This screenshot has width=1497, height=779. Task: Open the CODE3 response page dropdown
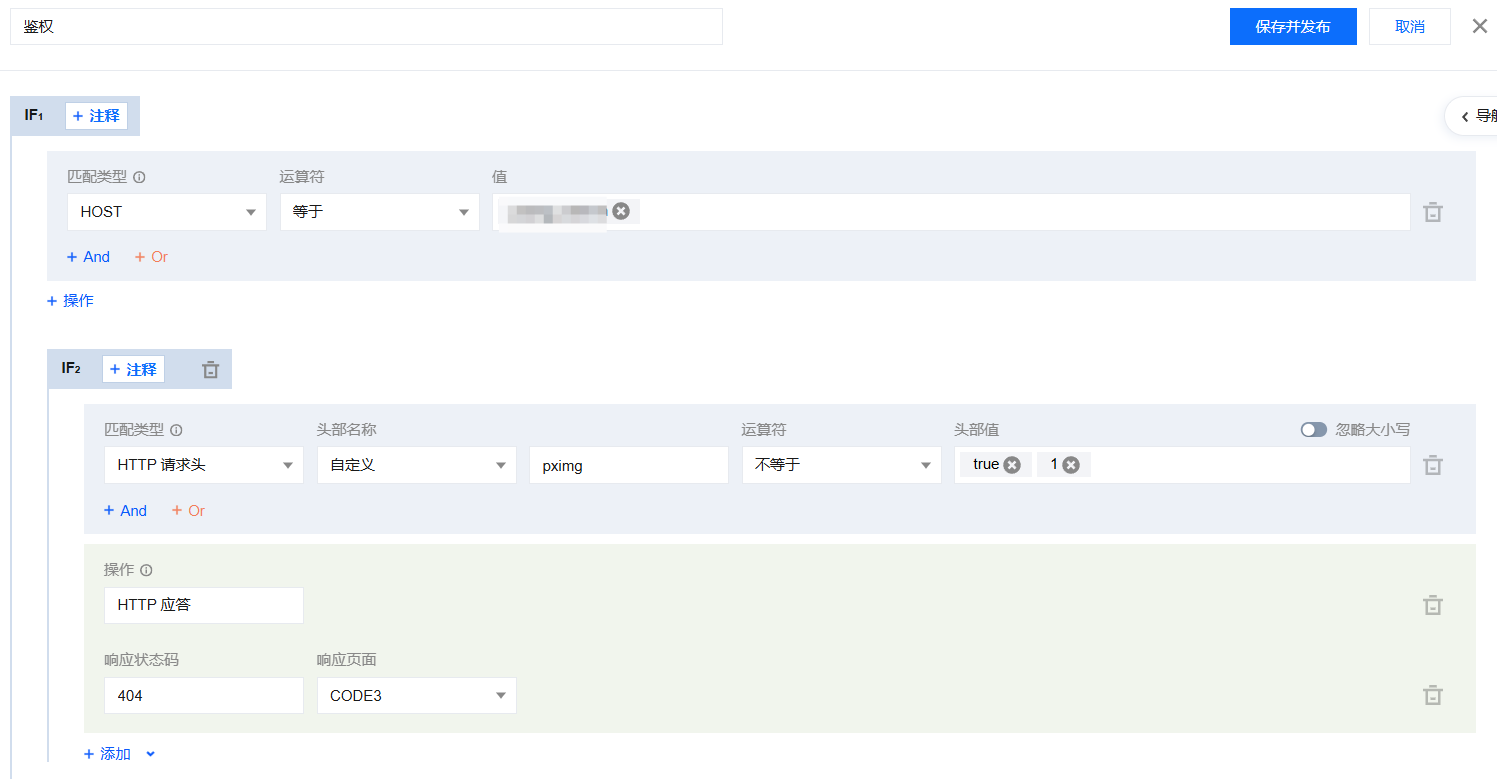coord(416,696)
